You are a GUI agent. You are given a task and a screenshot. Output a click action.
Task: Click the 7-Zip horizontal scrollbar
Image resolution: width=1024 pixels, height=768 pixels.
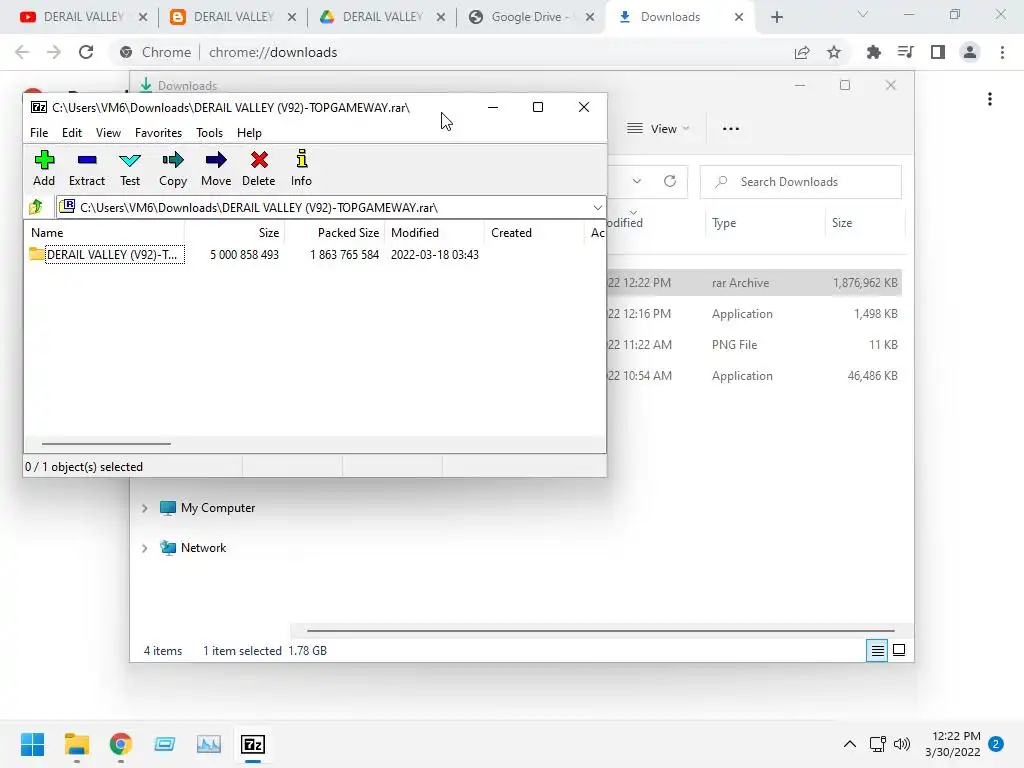coord(106,444)
